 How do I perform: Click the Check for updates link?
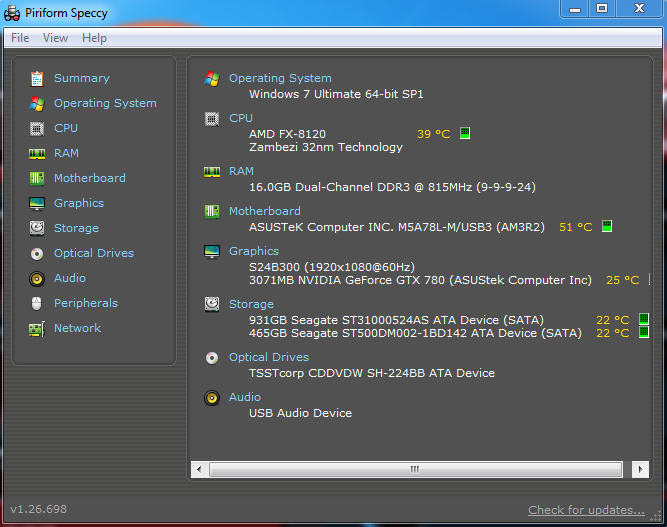click(x=586, y=510)
